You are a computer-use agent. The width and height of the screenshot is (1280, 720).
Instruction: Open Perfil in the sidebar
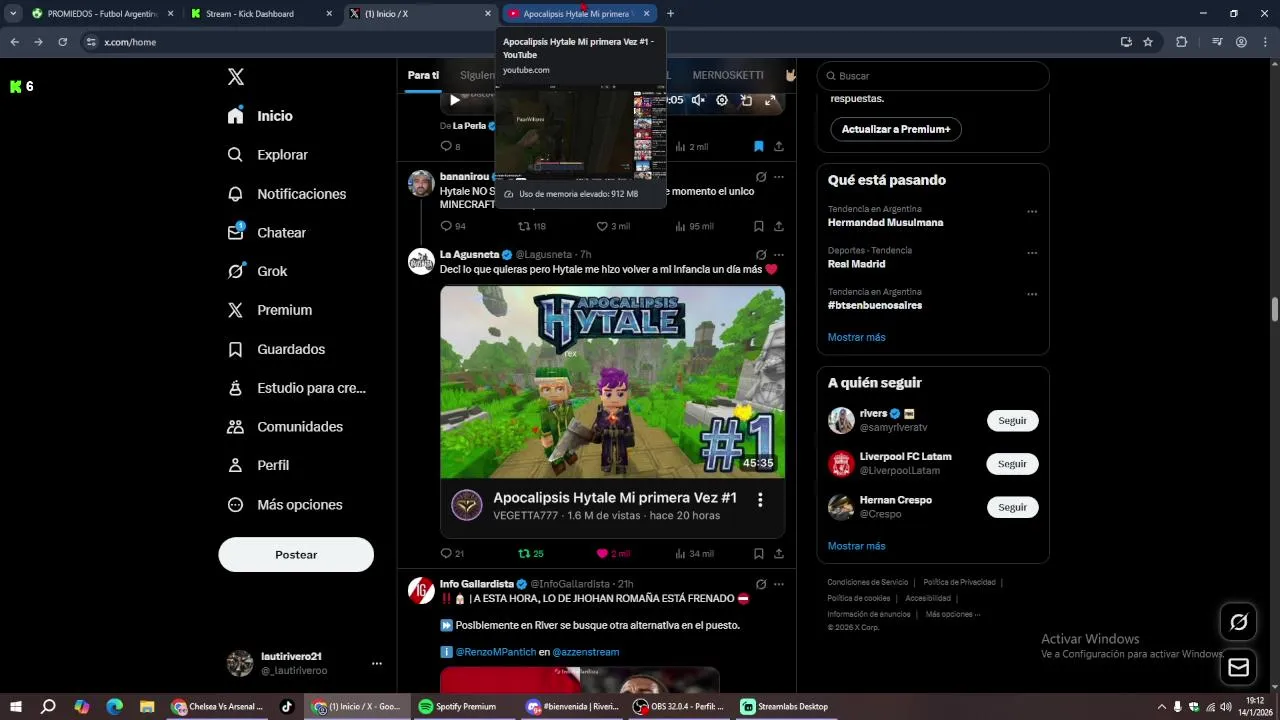click(258, 466)
